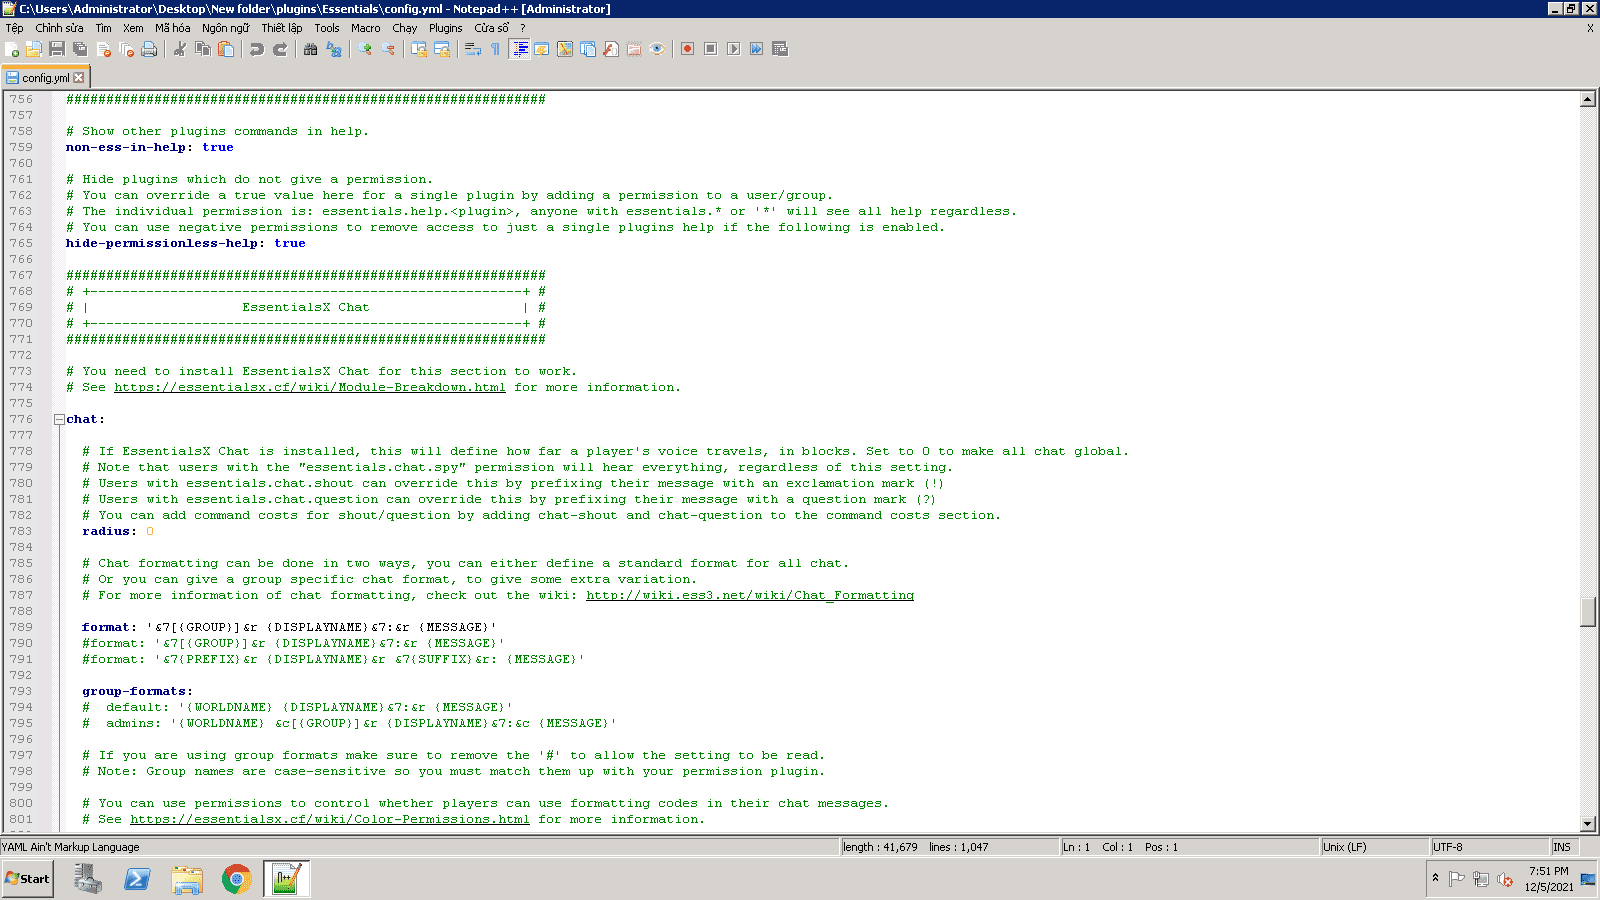Show the Function List panel icon
This screenshot has width=1600, height=900.
[611, 49]
